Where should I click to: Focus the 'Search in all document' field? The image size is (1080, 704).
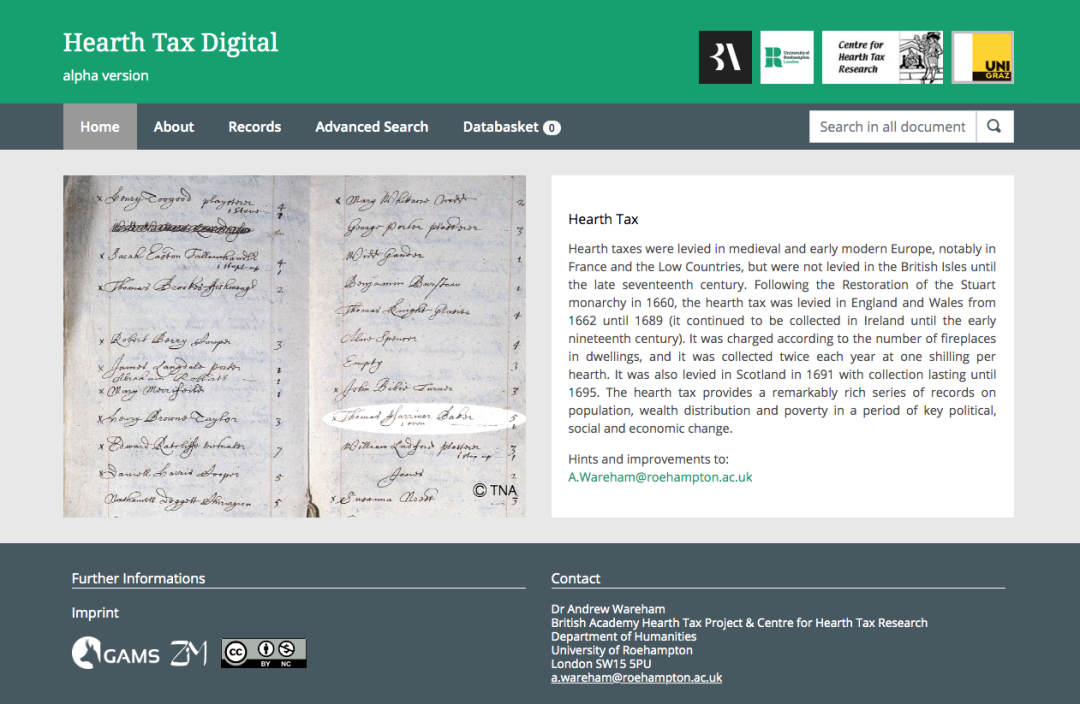(892, 127)
